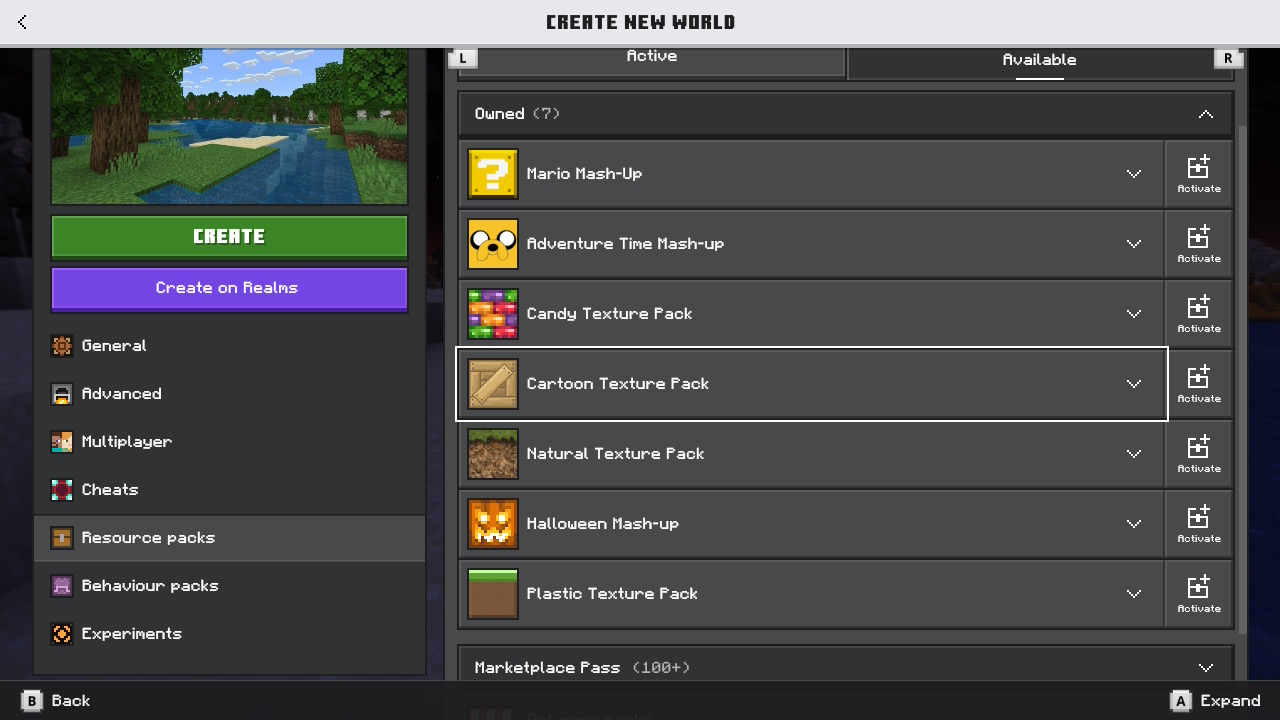Activate the Cartoon Texture Pack
The width and height of the screenshot is (1280, 720).
pos(1199,384)
